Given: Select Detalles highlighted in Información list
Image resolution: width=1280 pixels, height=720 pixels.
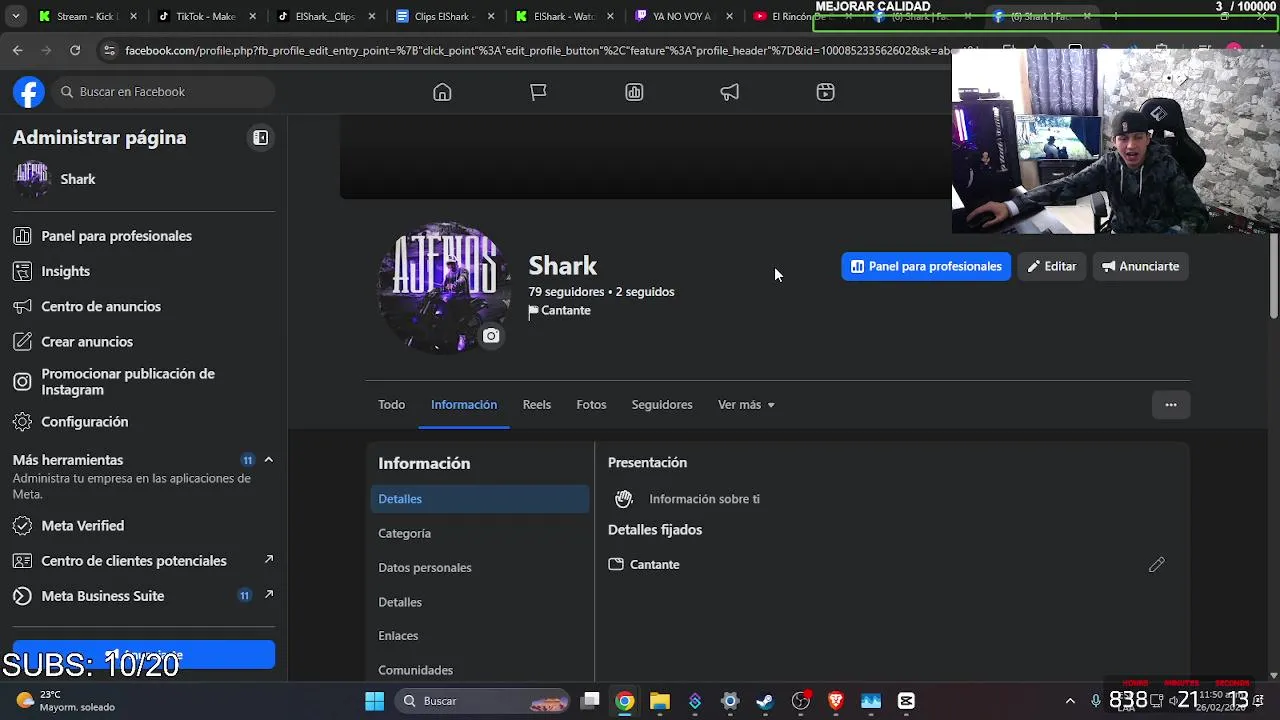Looking at the screenshot, I should (480, 499).
